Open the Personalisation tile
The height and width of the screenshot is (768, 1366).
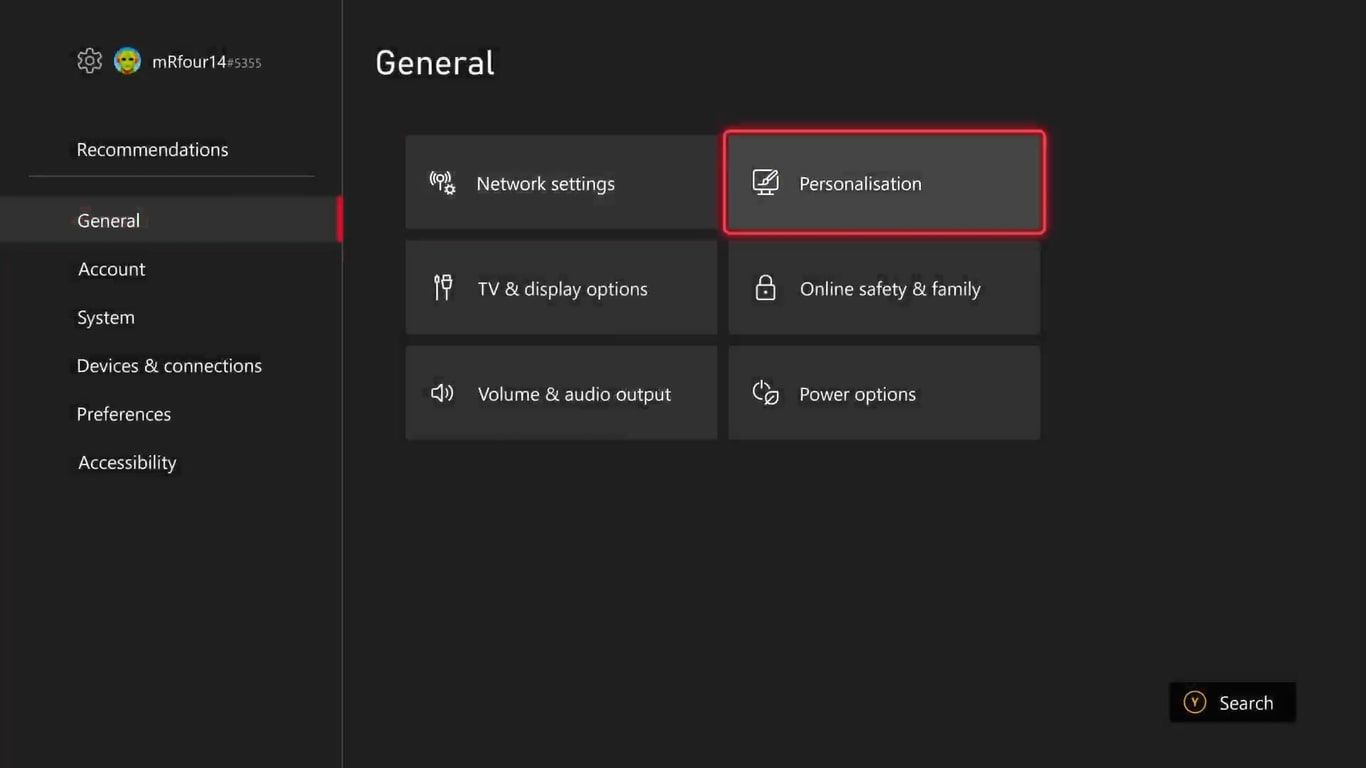point(883,182)
